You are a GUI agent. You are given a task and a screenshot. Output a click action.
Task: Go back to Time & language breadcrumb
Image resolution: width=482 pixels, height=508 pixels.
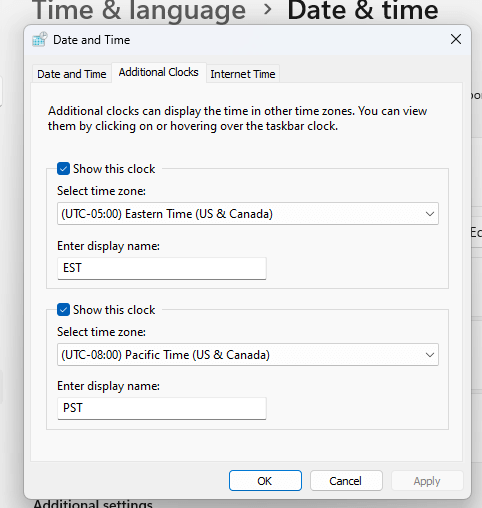point(139,10)
